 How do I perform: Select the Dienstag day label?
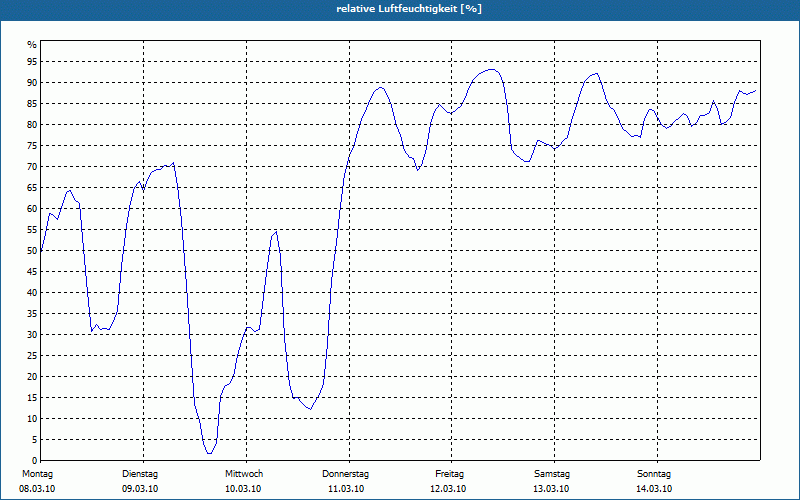point(140,474)
